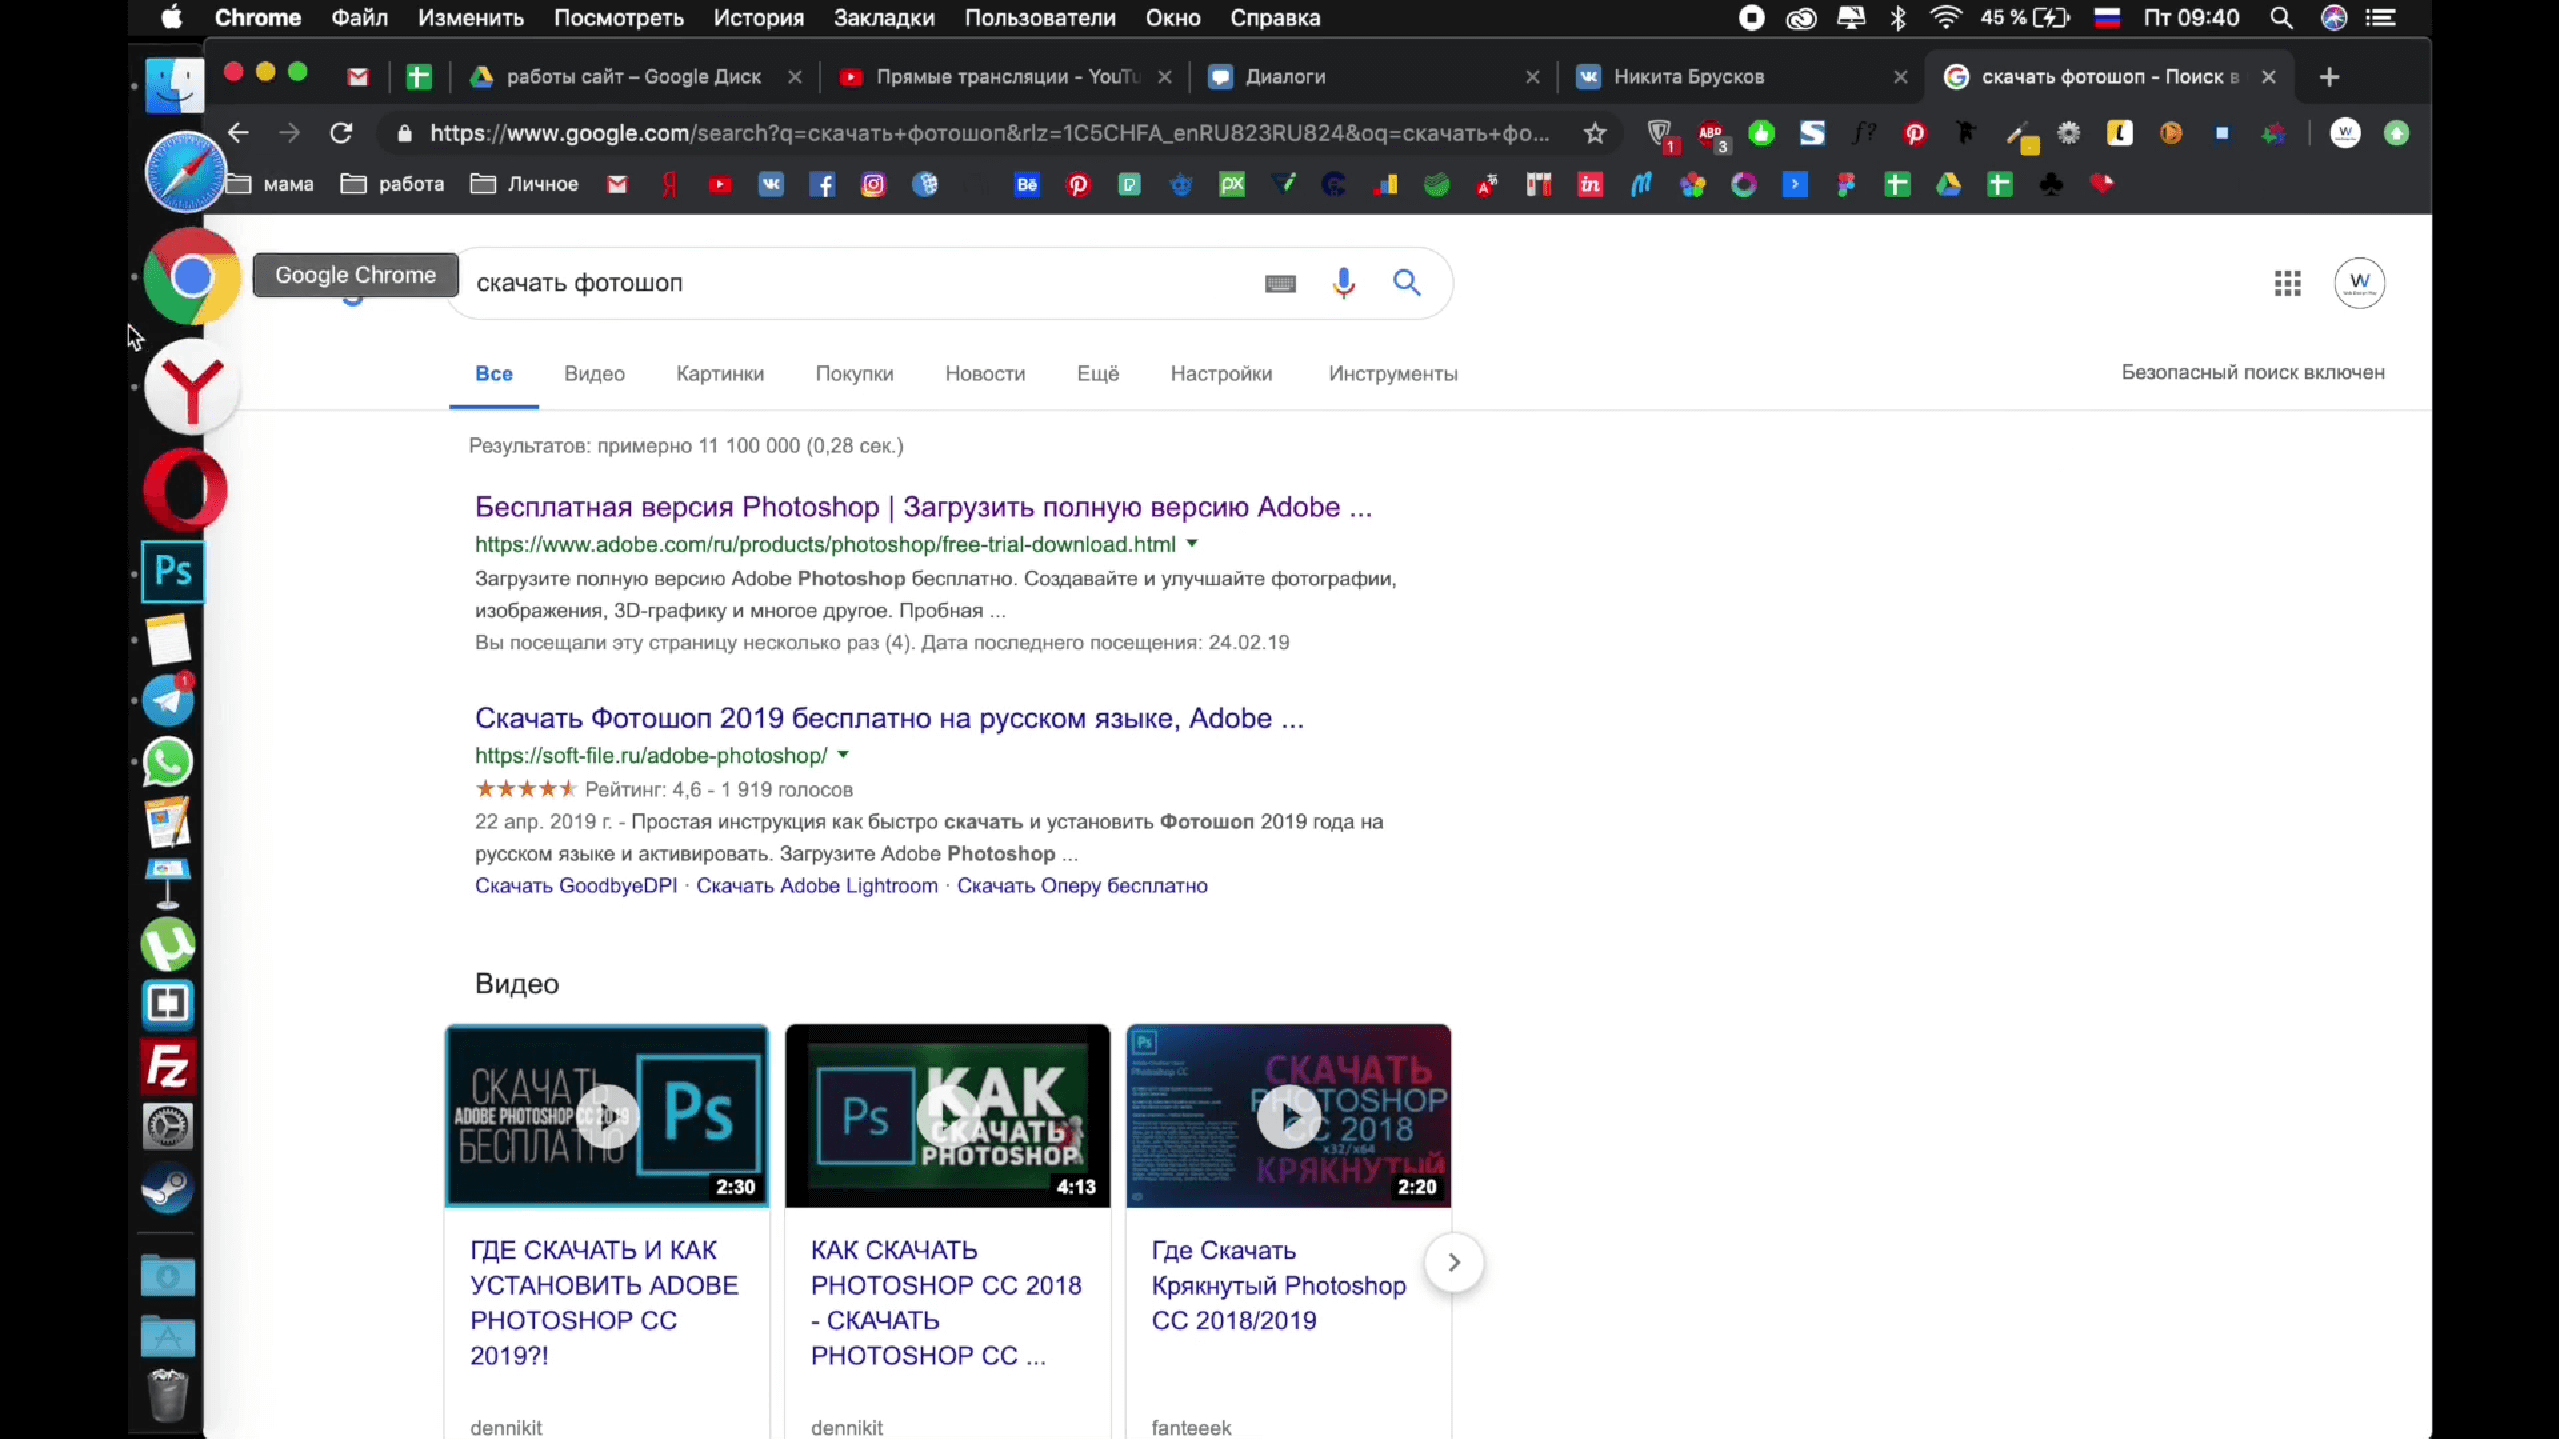
Task: Switch to работы сайт Google Диск tab
Action: (x=635, y=77)
